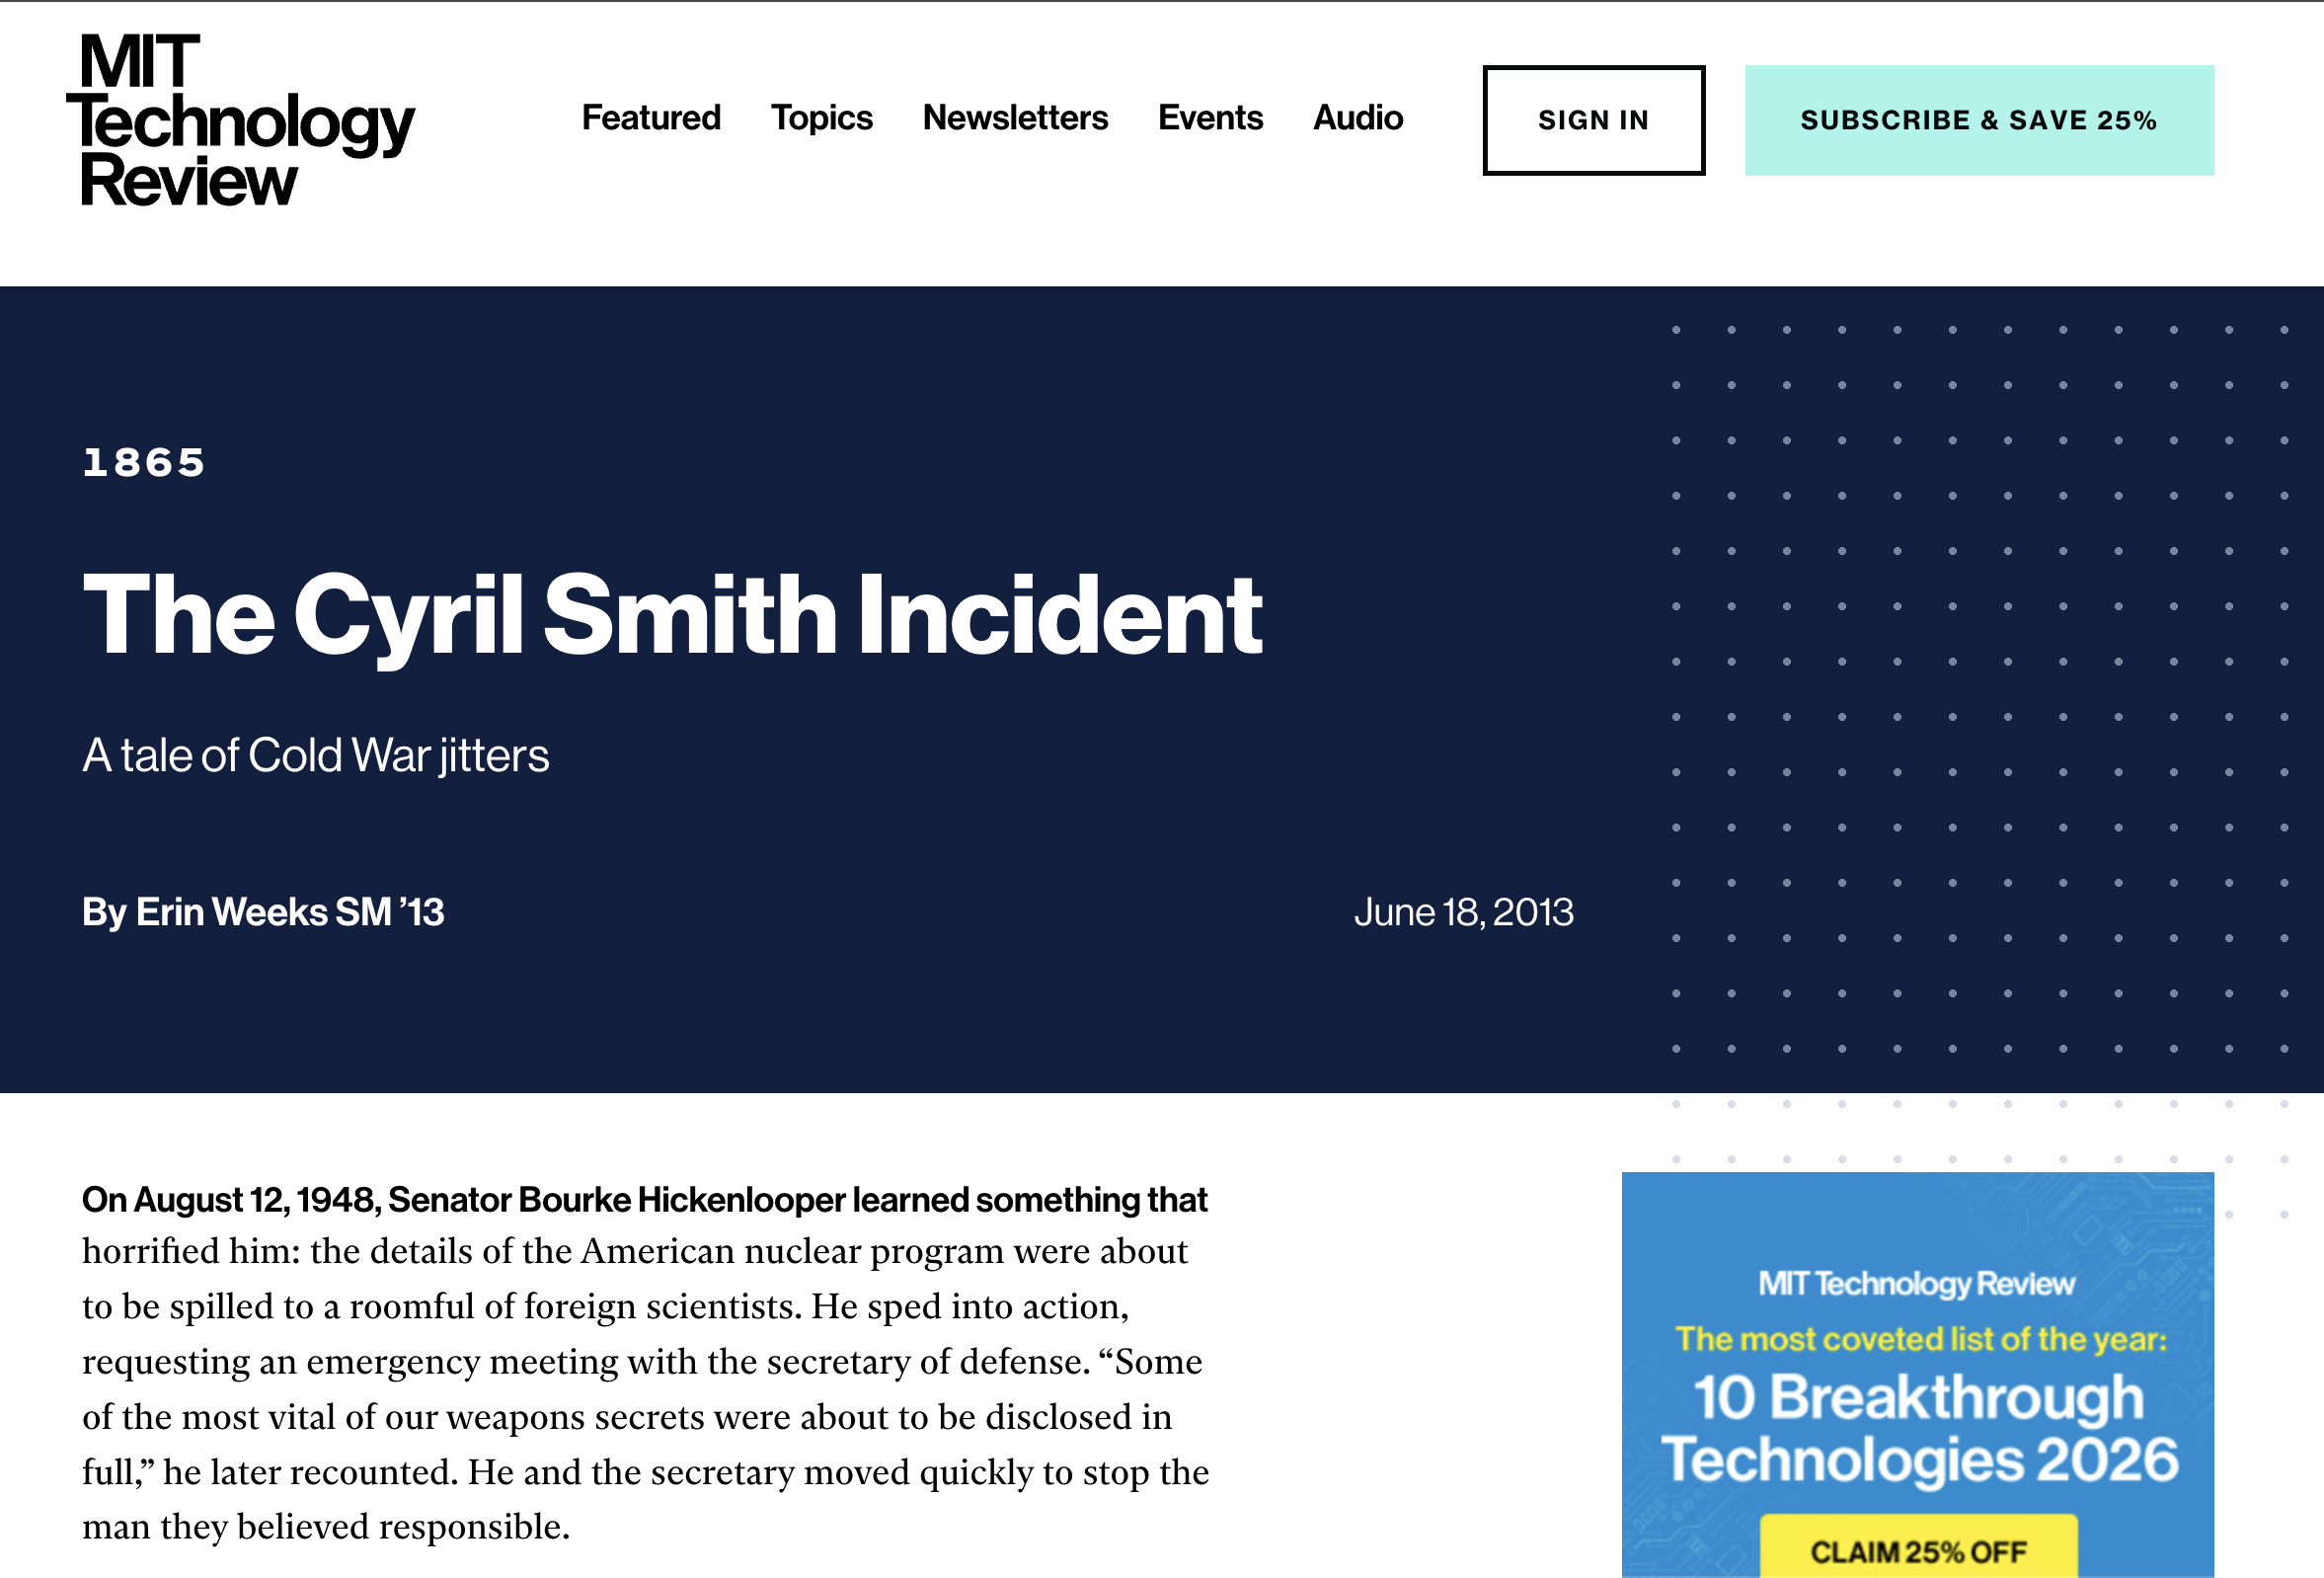Click the Claim 25% Off ad button
Screen dimensions: 2324x1578
click(1917, 1550)
